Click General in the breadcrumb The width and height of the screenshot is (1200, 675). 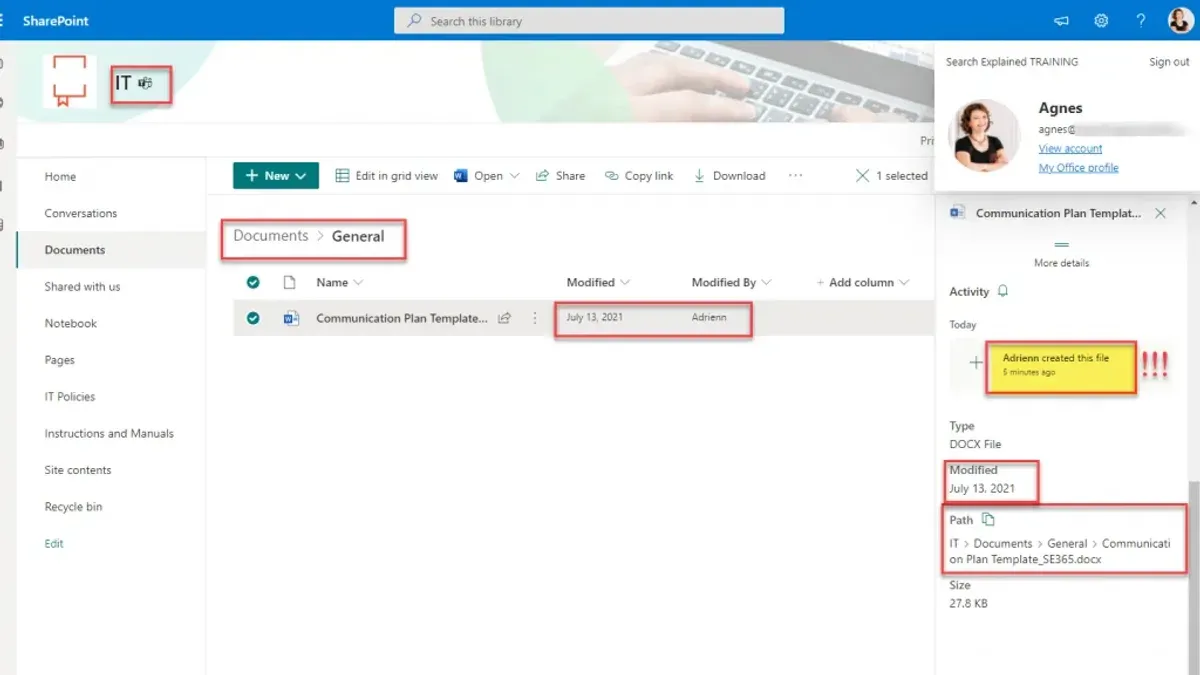click(x=358, y=236)
